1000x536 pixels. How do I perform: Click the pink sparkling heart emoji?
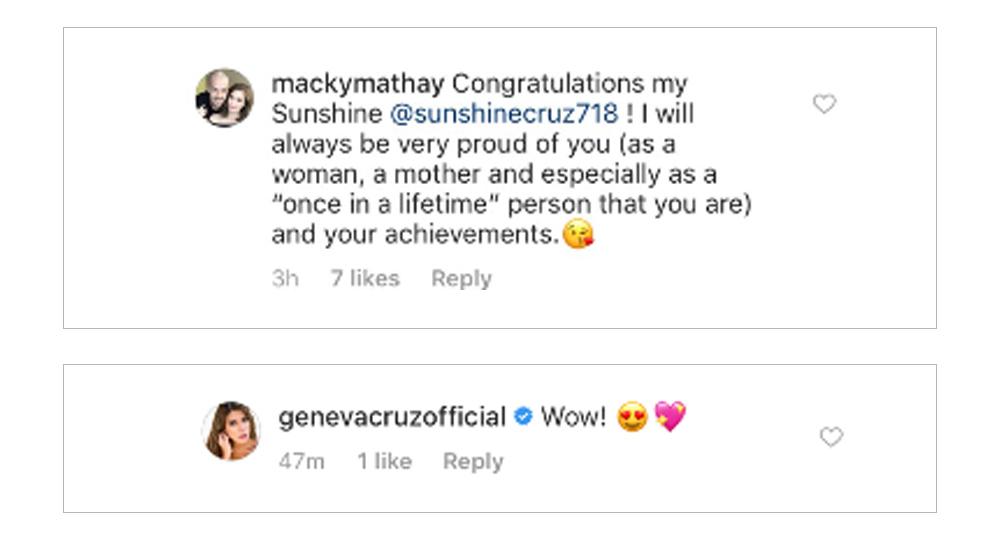pos(670,417)
